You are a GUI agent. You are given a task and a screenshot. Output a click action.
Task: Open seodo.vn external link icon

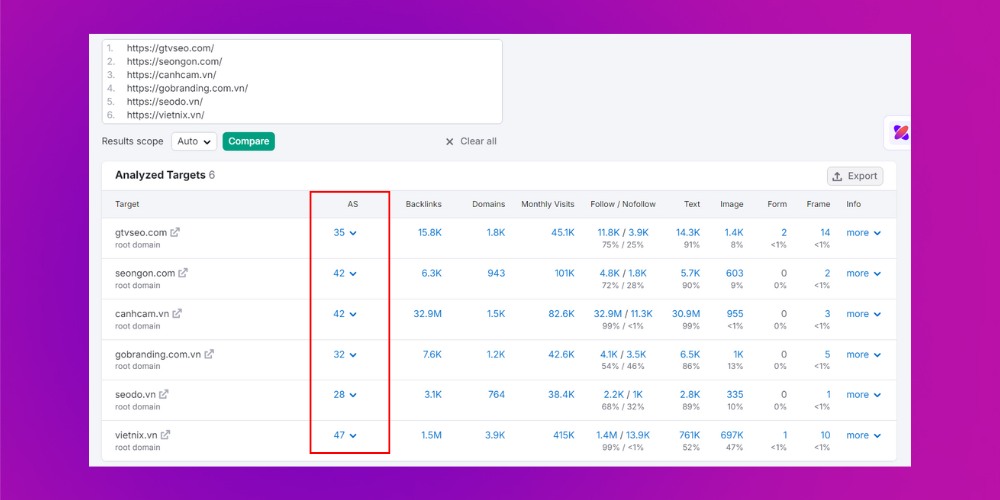164,394
